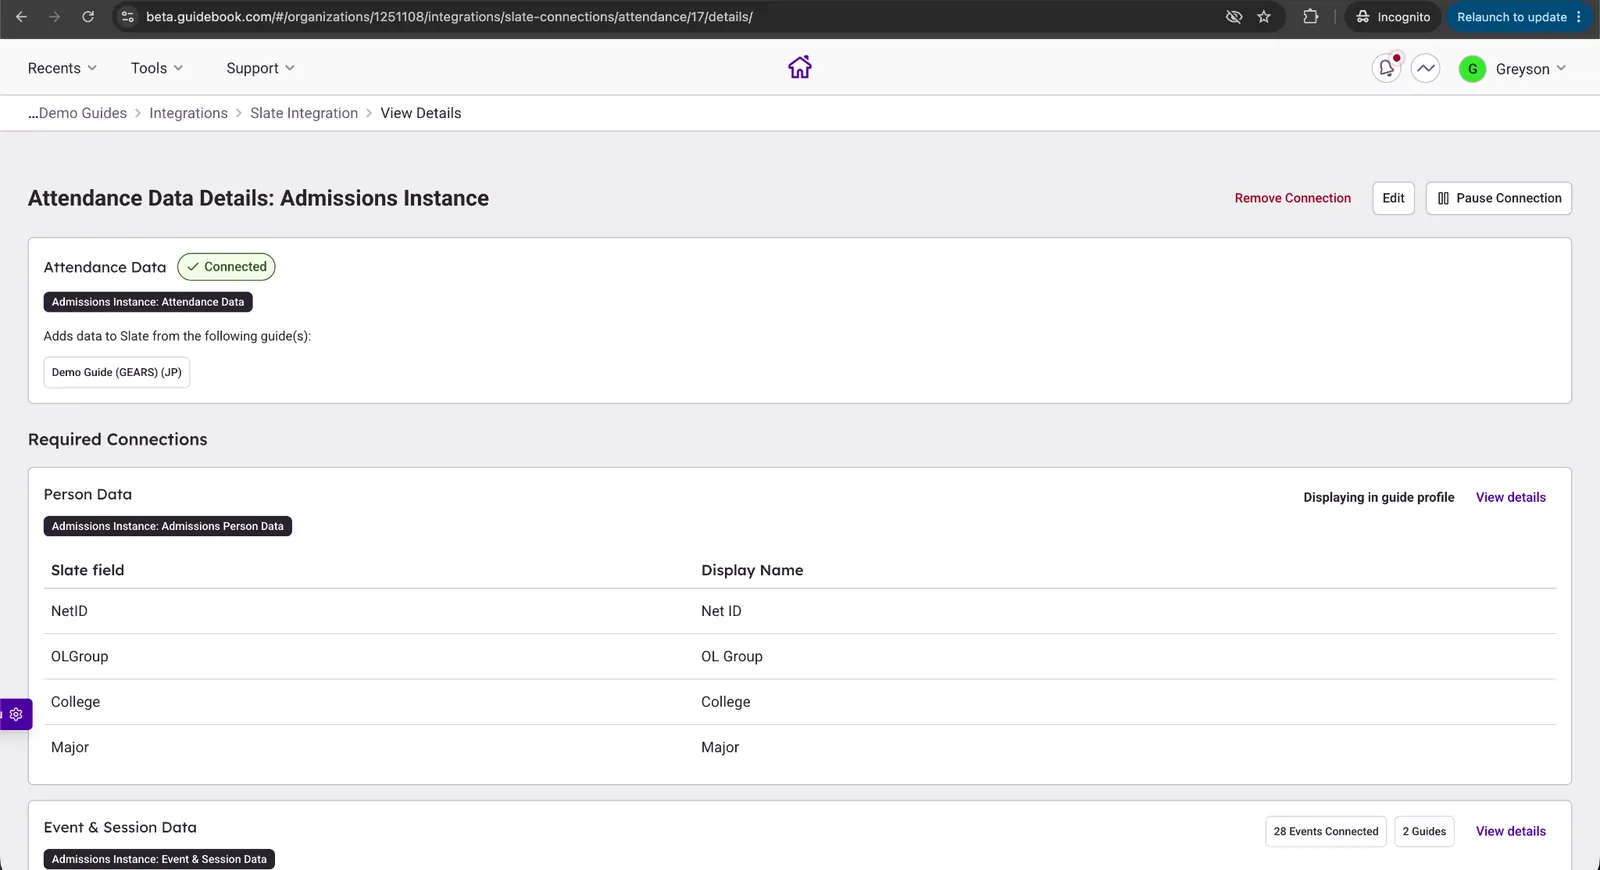Image resolution: width=1600 pixels, height=870 pixels.
Task: Pause the Slate connection
Action: pyautogui.click(x=1498, y=198)
